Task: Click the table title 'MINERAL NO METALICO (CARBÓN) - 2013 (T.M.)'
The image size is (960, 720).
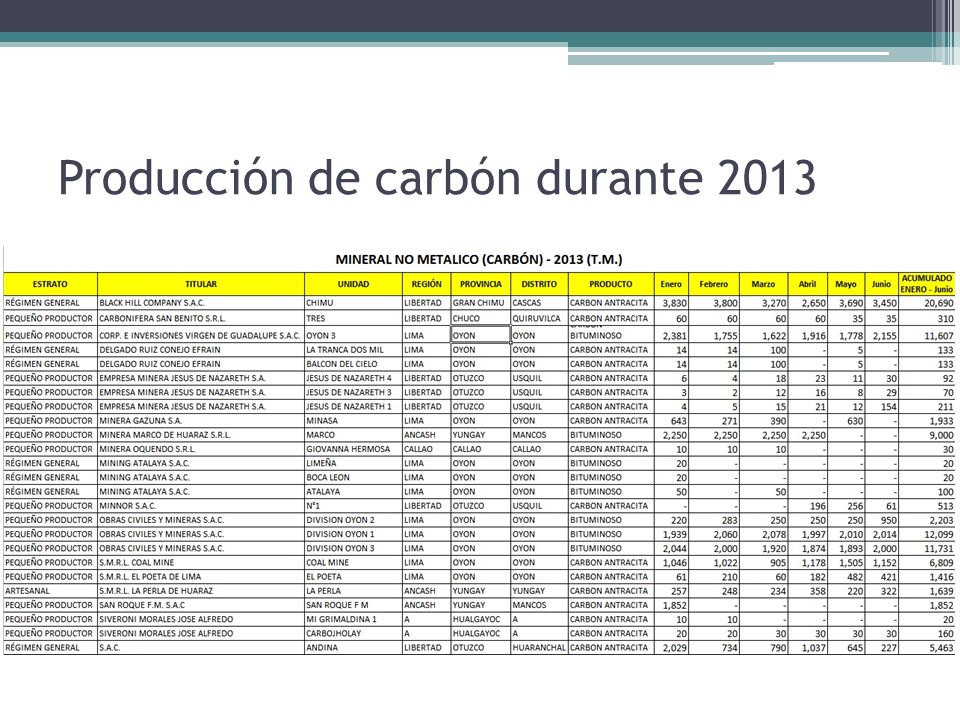Action: click(479, 260)
